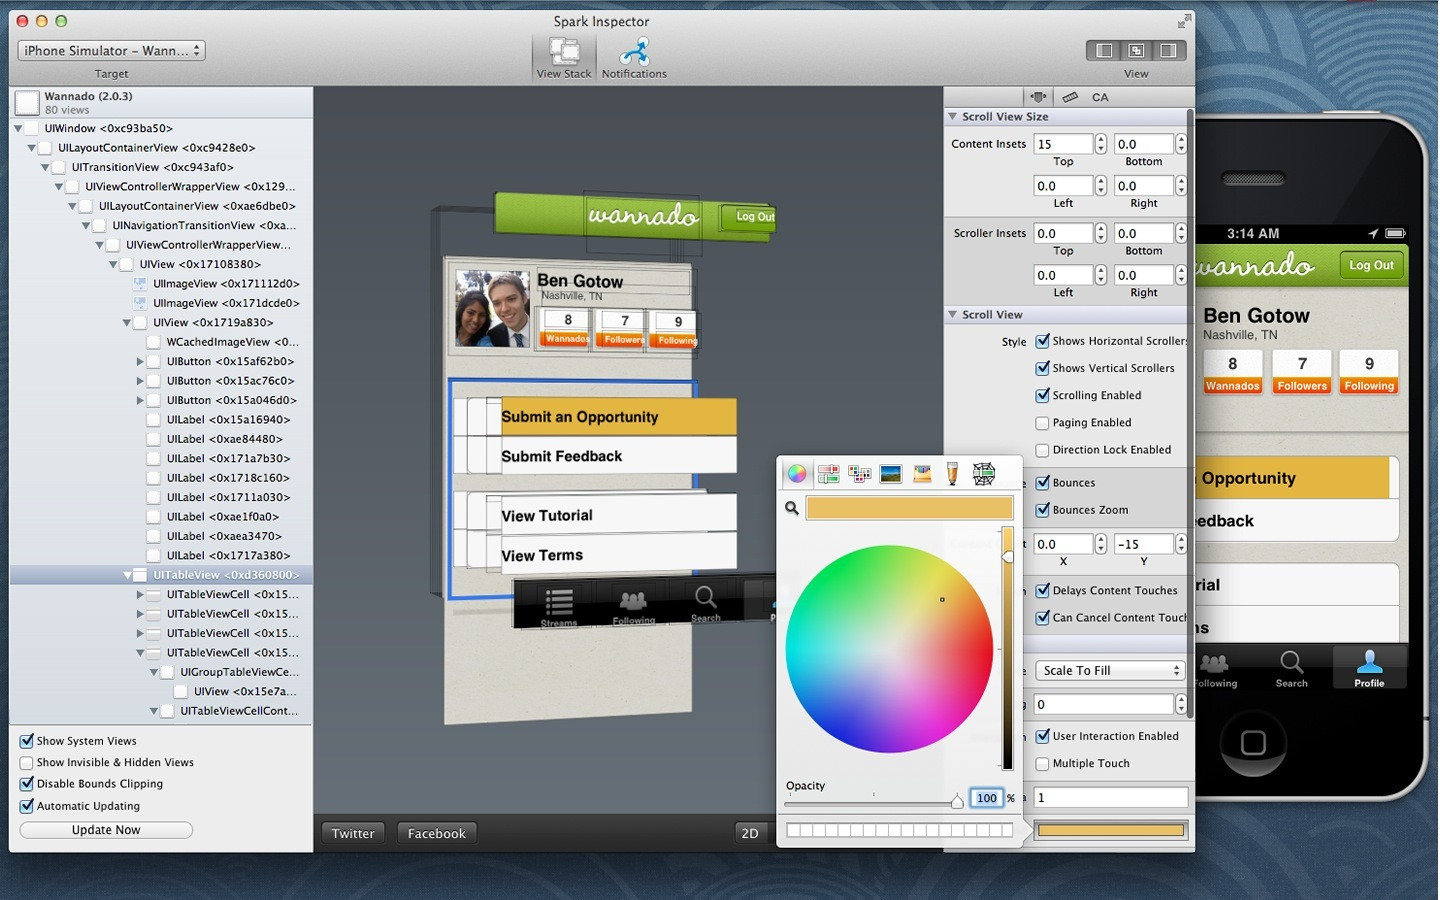Enable Multiple Touch checkbox
The height and width of the screenshot is (900, 1440).
[1042, 764]
